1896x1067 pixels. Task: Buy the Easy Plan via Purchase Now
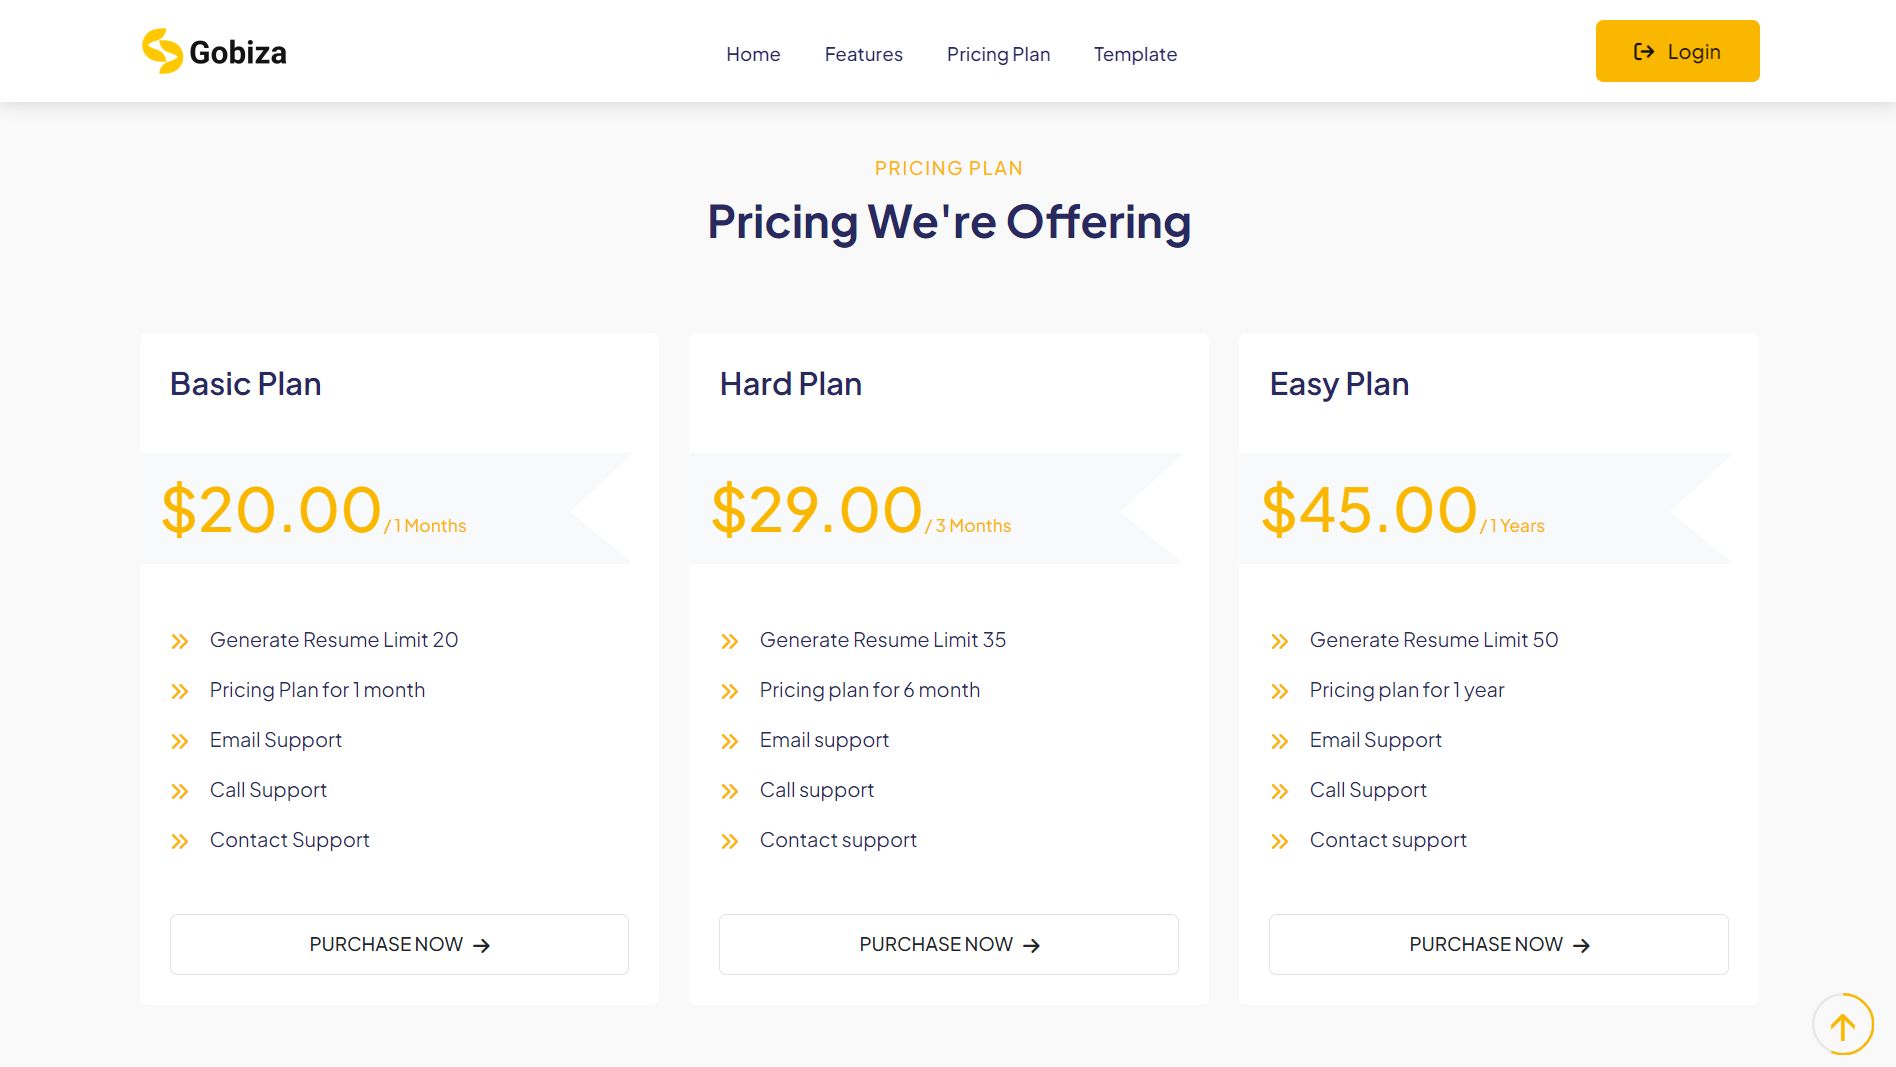click(x=1498, y=944)
